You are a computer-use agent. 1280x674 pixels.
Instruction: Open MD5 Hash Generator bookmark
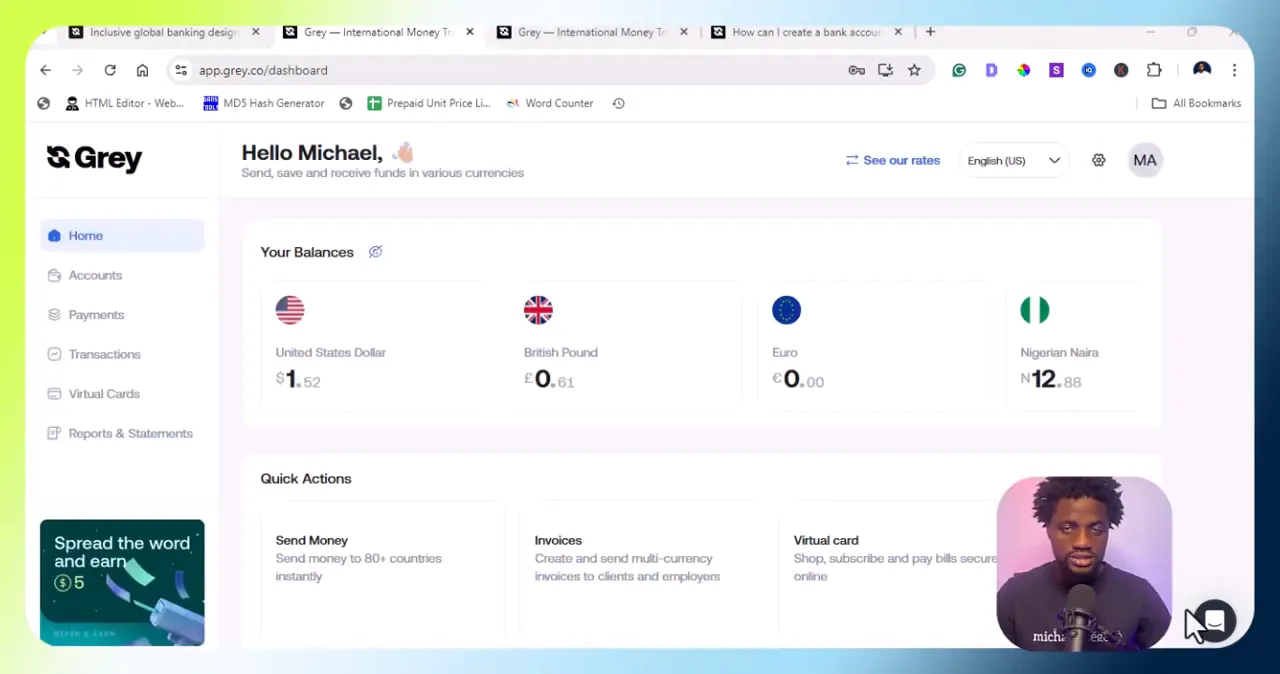pos(264,103)
